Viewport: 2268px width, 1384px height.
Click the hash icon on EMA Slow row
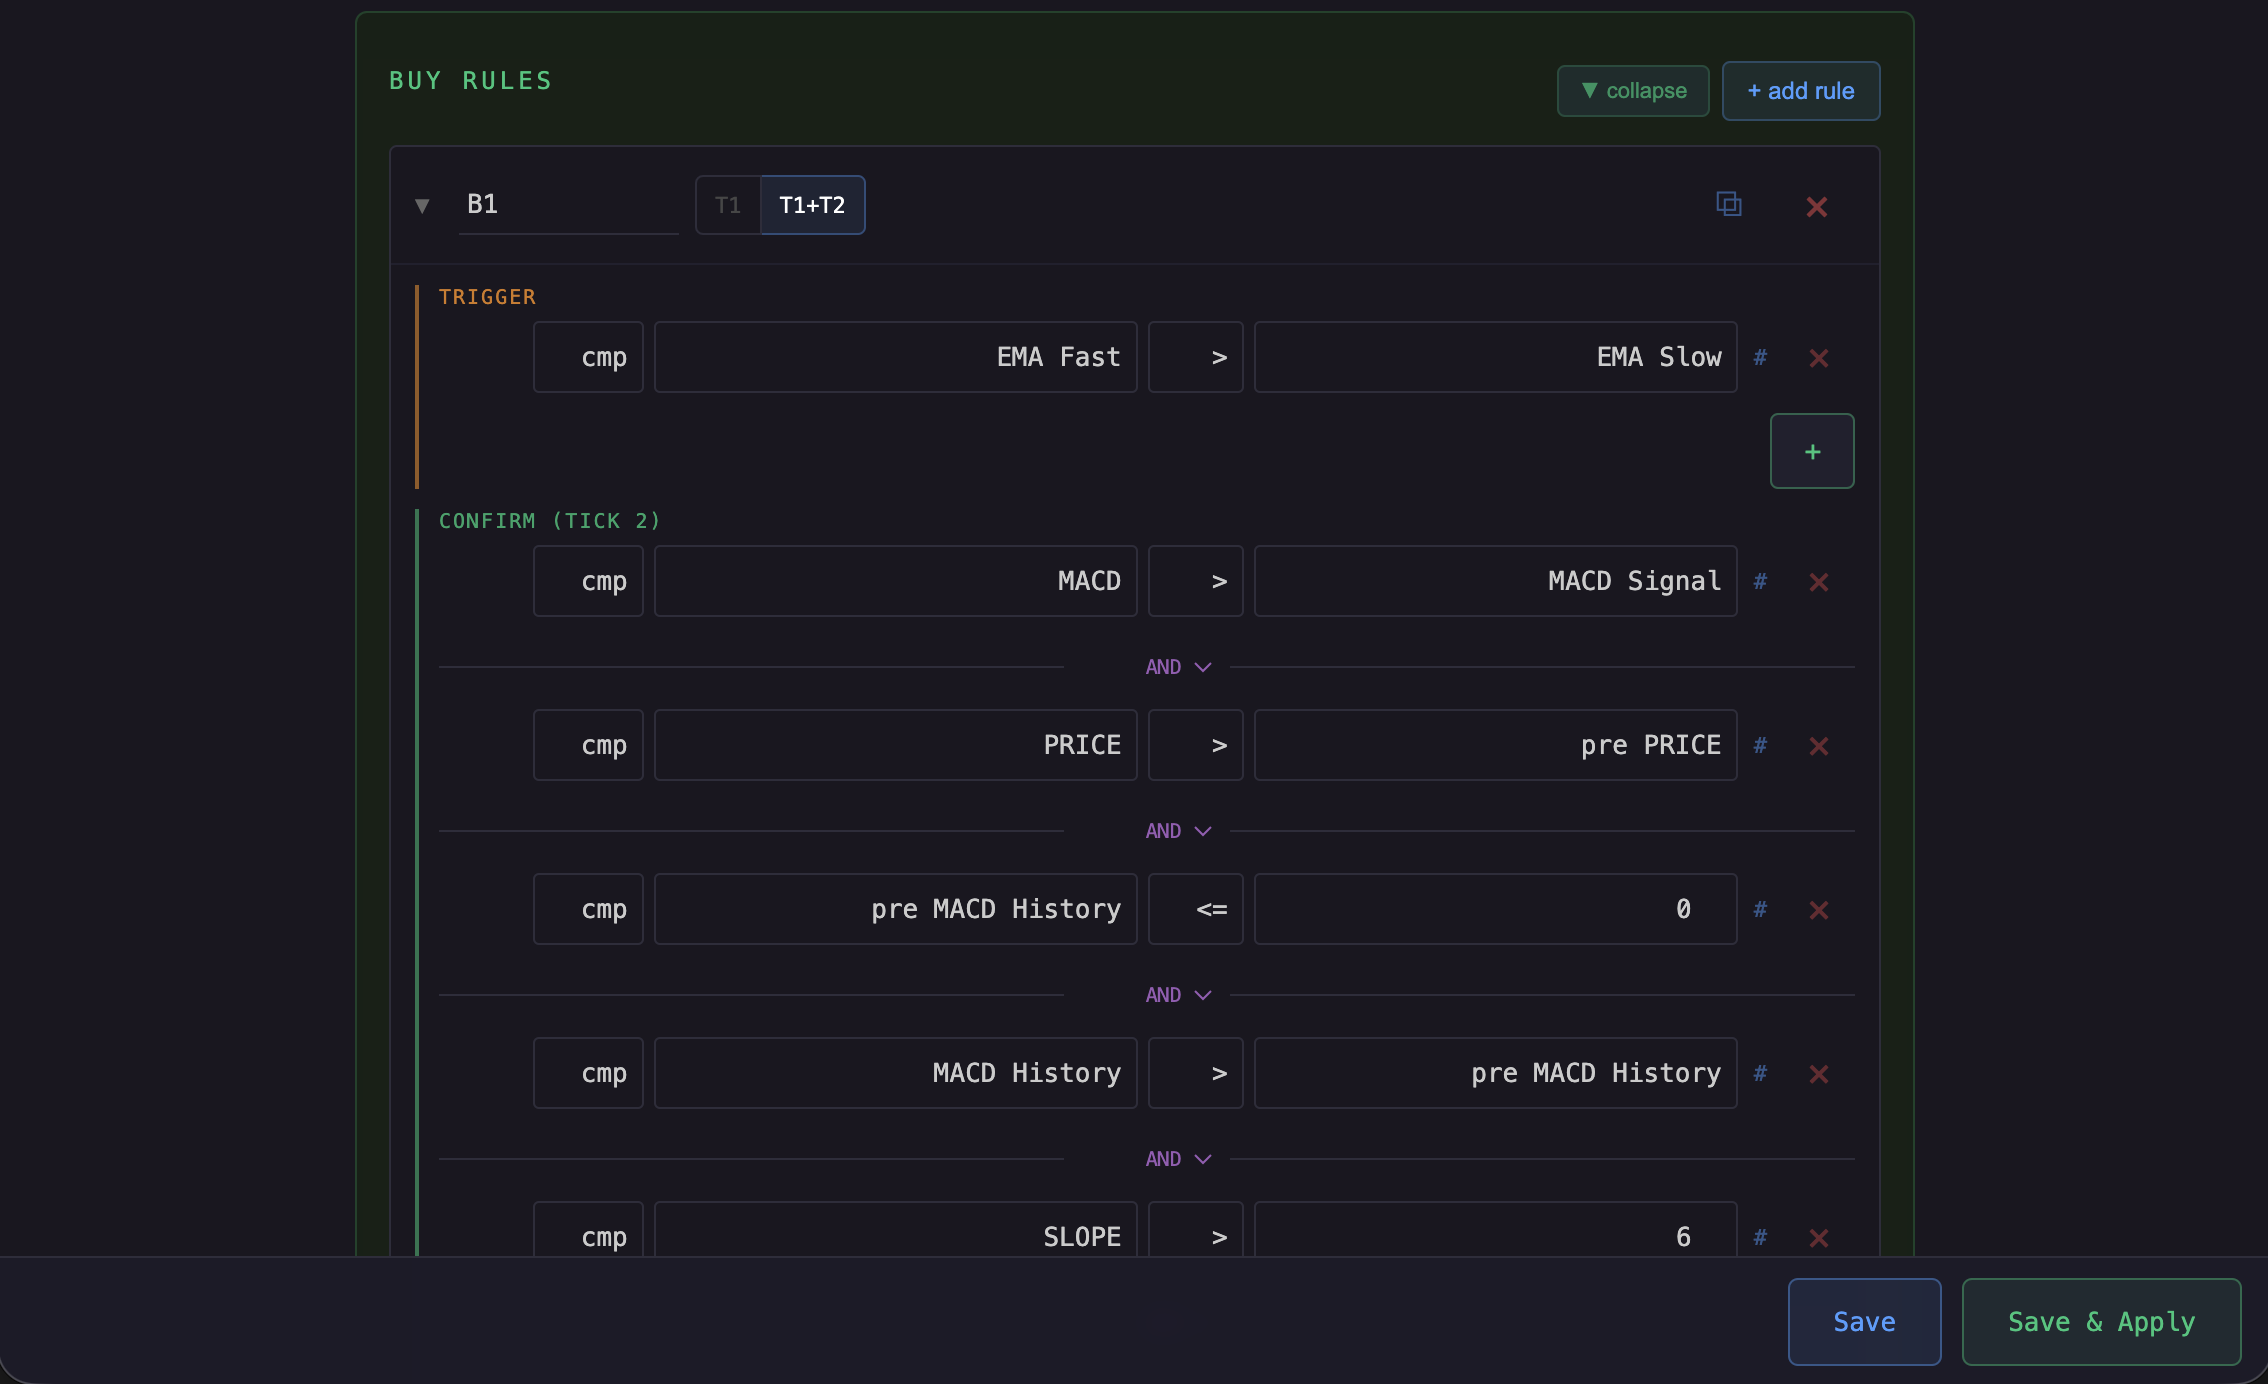1760,357
